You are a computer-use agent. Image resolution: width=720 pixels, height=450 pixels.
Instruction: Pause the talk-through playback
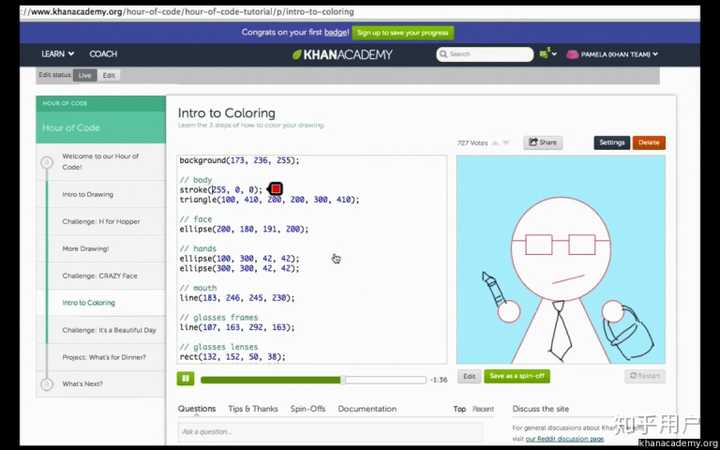pos(186,379)
